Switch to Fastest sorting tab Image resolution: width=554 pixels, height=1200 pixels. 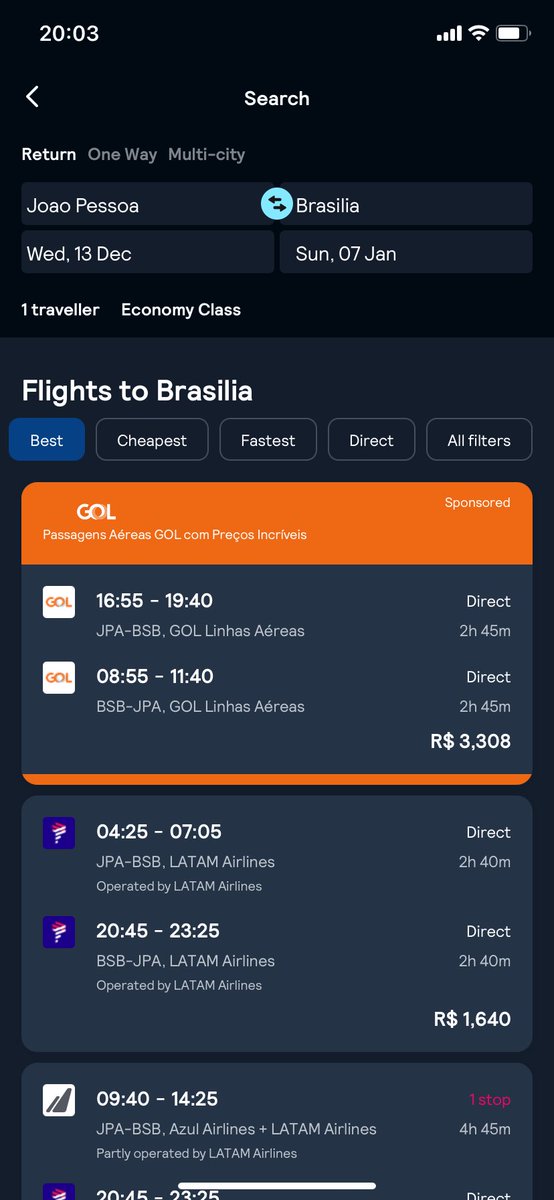pyautogui.click(x=268, y=440)
